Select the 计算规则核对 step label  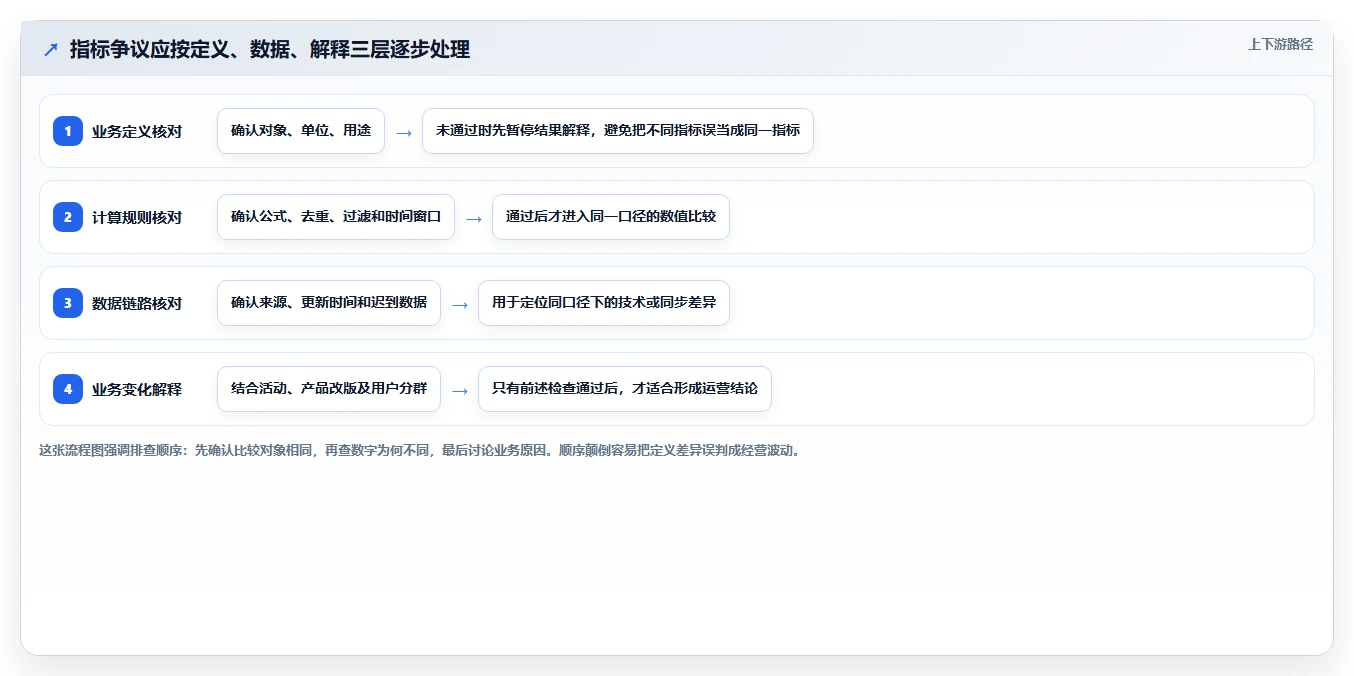tap(137, 217)
